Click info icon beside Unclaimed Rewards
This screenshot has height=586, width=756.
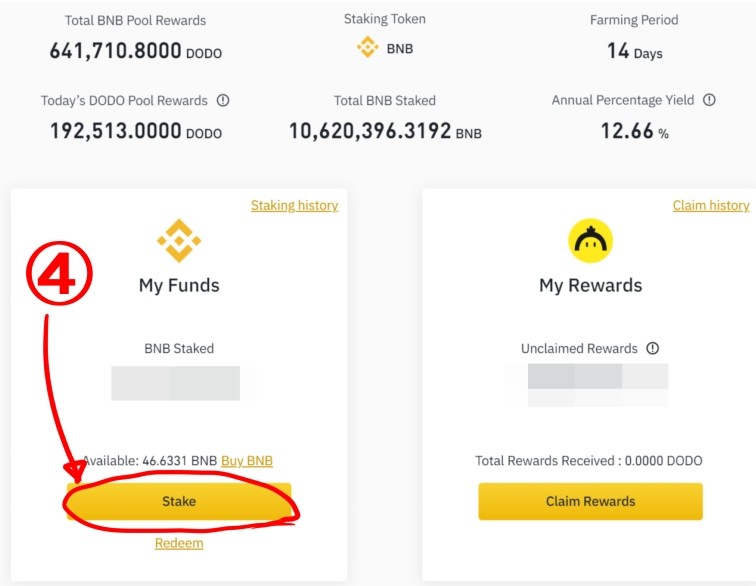tap(653, 349)
